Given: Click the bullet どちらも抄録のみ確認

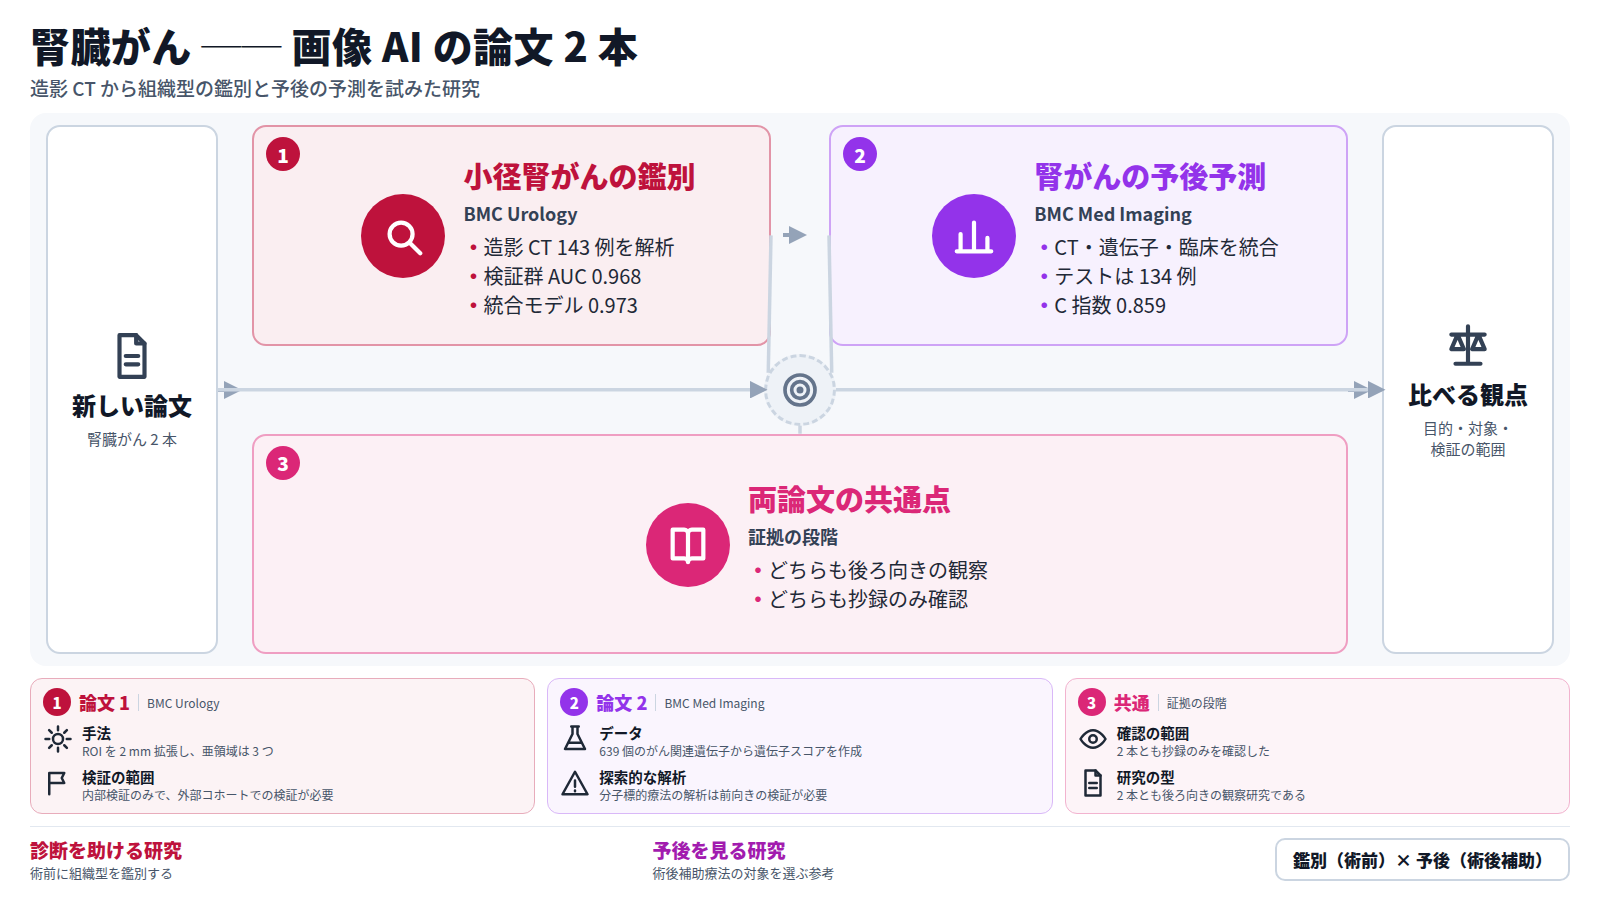Looking at the screenshot, I should 861,599.
